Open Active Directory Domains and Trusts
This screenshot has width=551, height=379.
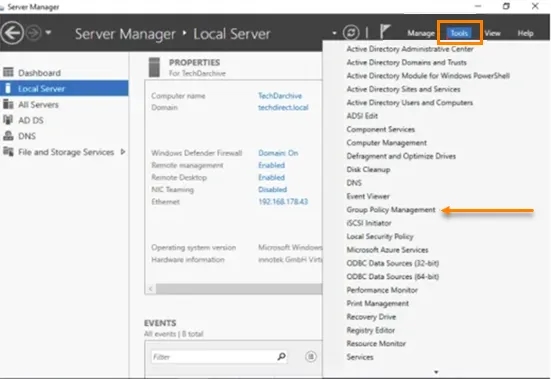pos(407,62)
